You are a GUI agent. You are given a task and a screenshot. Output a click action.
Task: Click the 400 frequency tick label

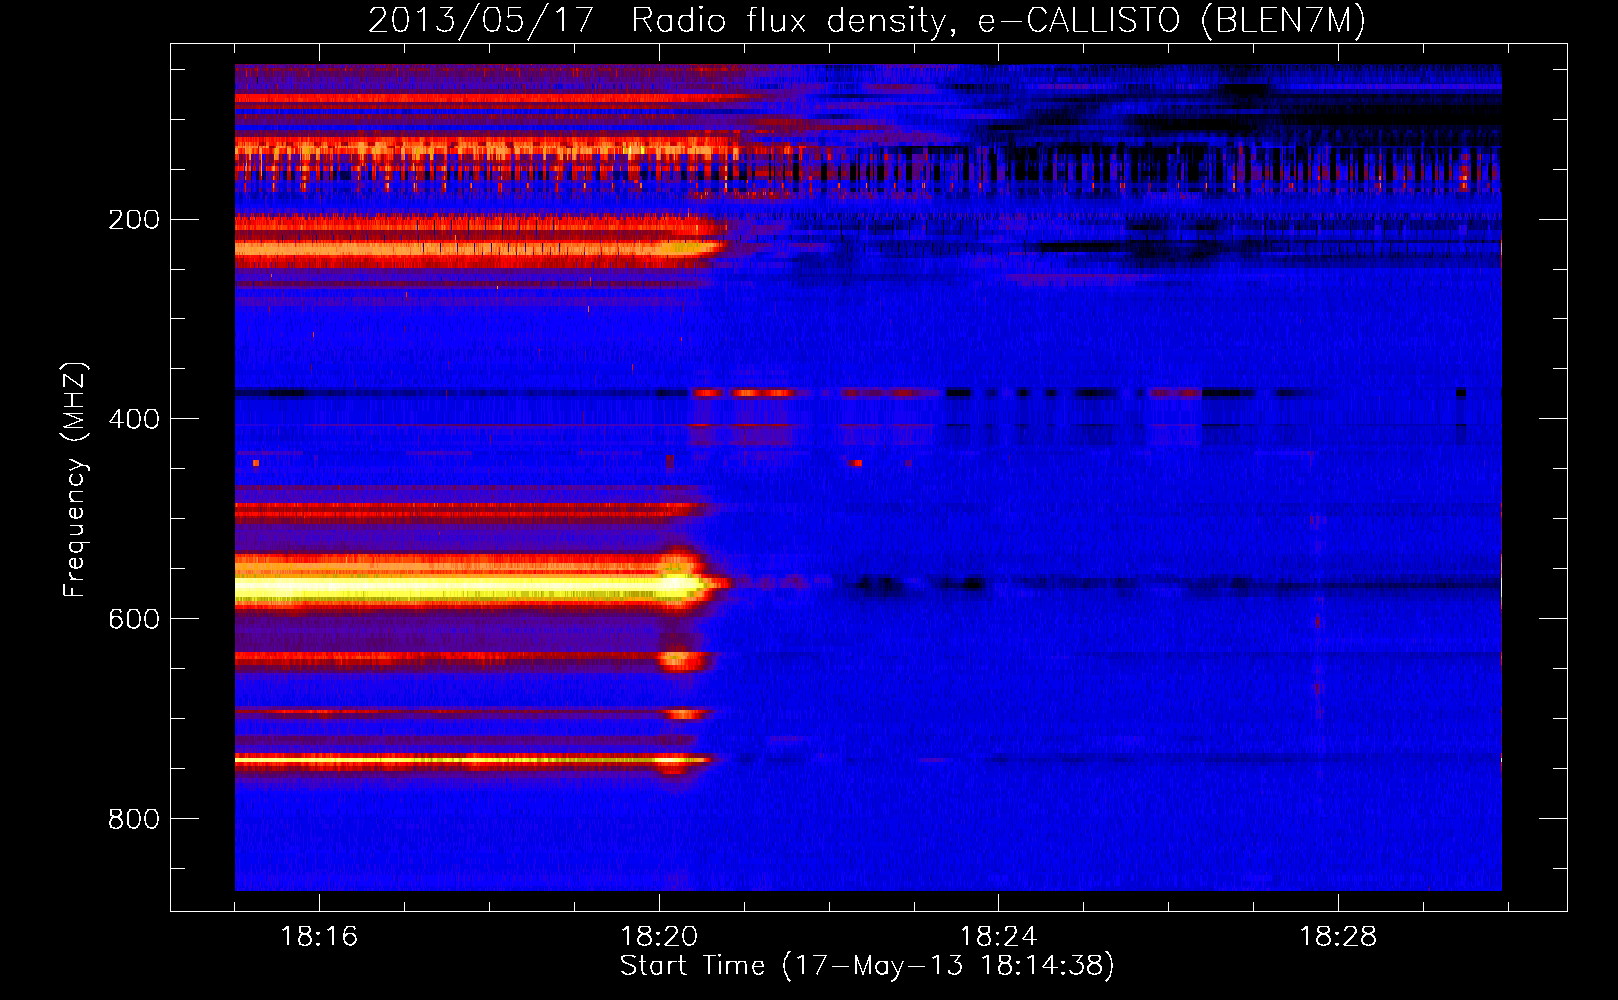[134, 419]
